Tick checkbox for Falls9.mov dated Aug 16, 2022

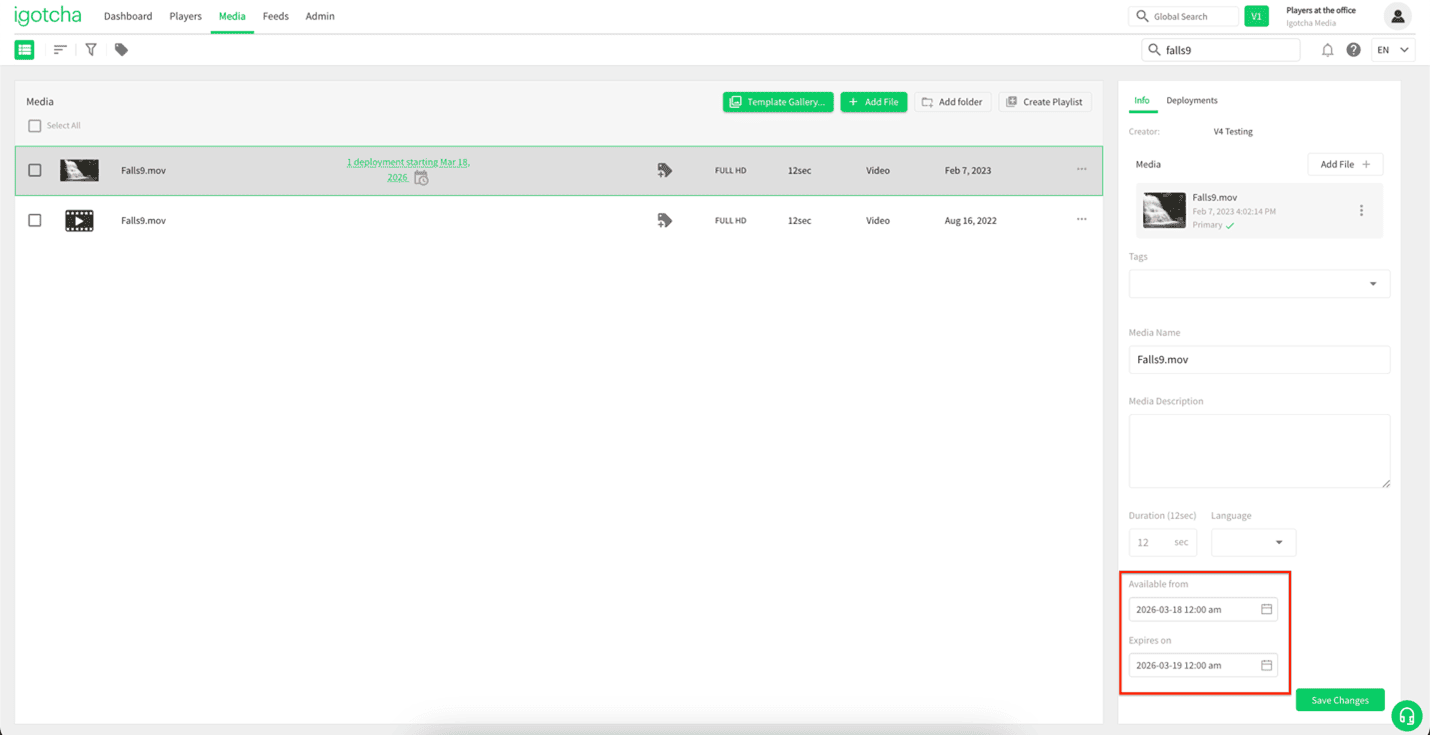click(35, 220)
